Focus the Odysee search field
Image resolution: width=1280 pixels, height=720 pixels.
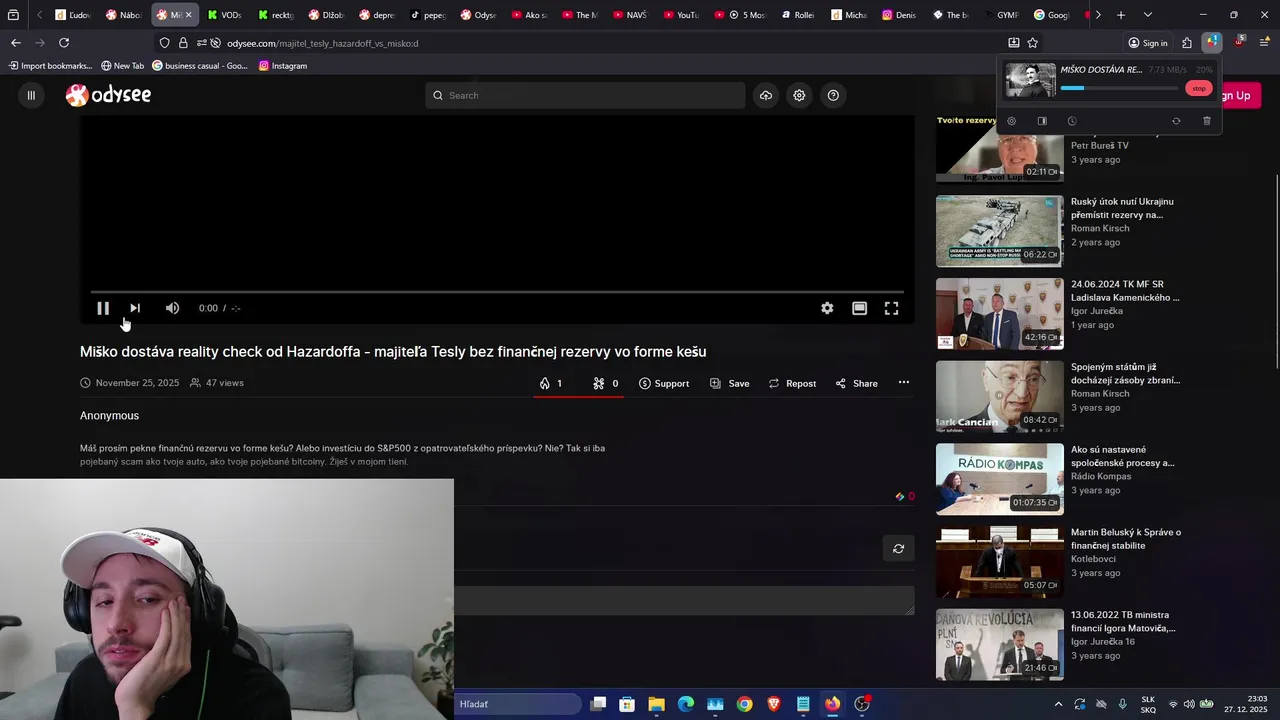(585, 95)
